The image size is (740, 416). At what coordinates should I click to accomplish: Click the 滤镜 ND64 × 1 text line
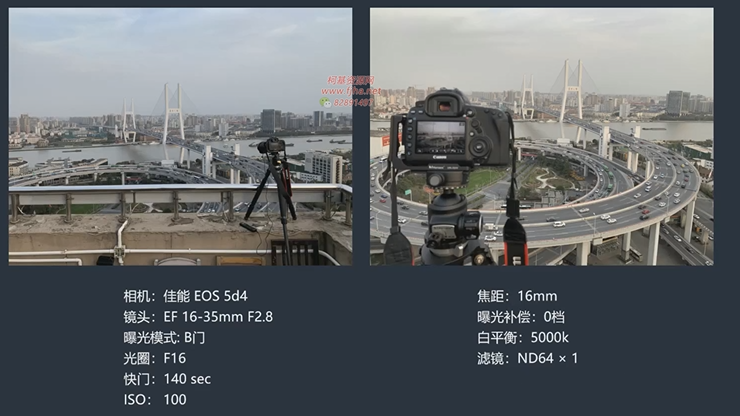[x=528, y=358]
